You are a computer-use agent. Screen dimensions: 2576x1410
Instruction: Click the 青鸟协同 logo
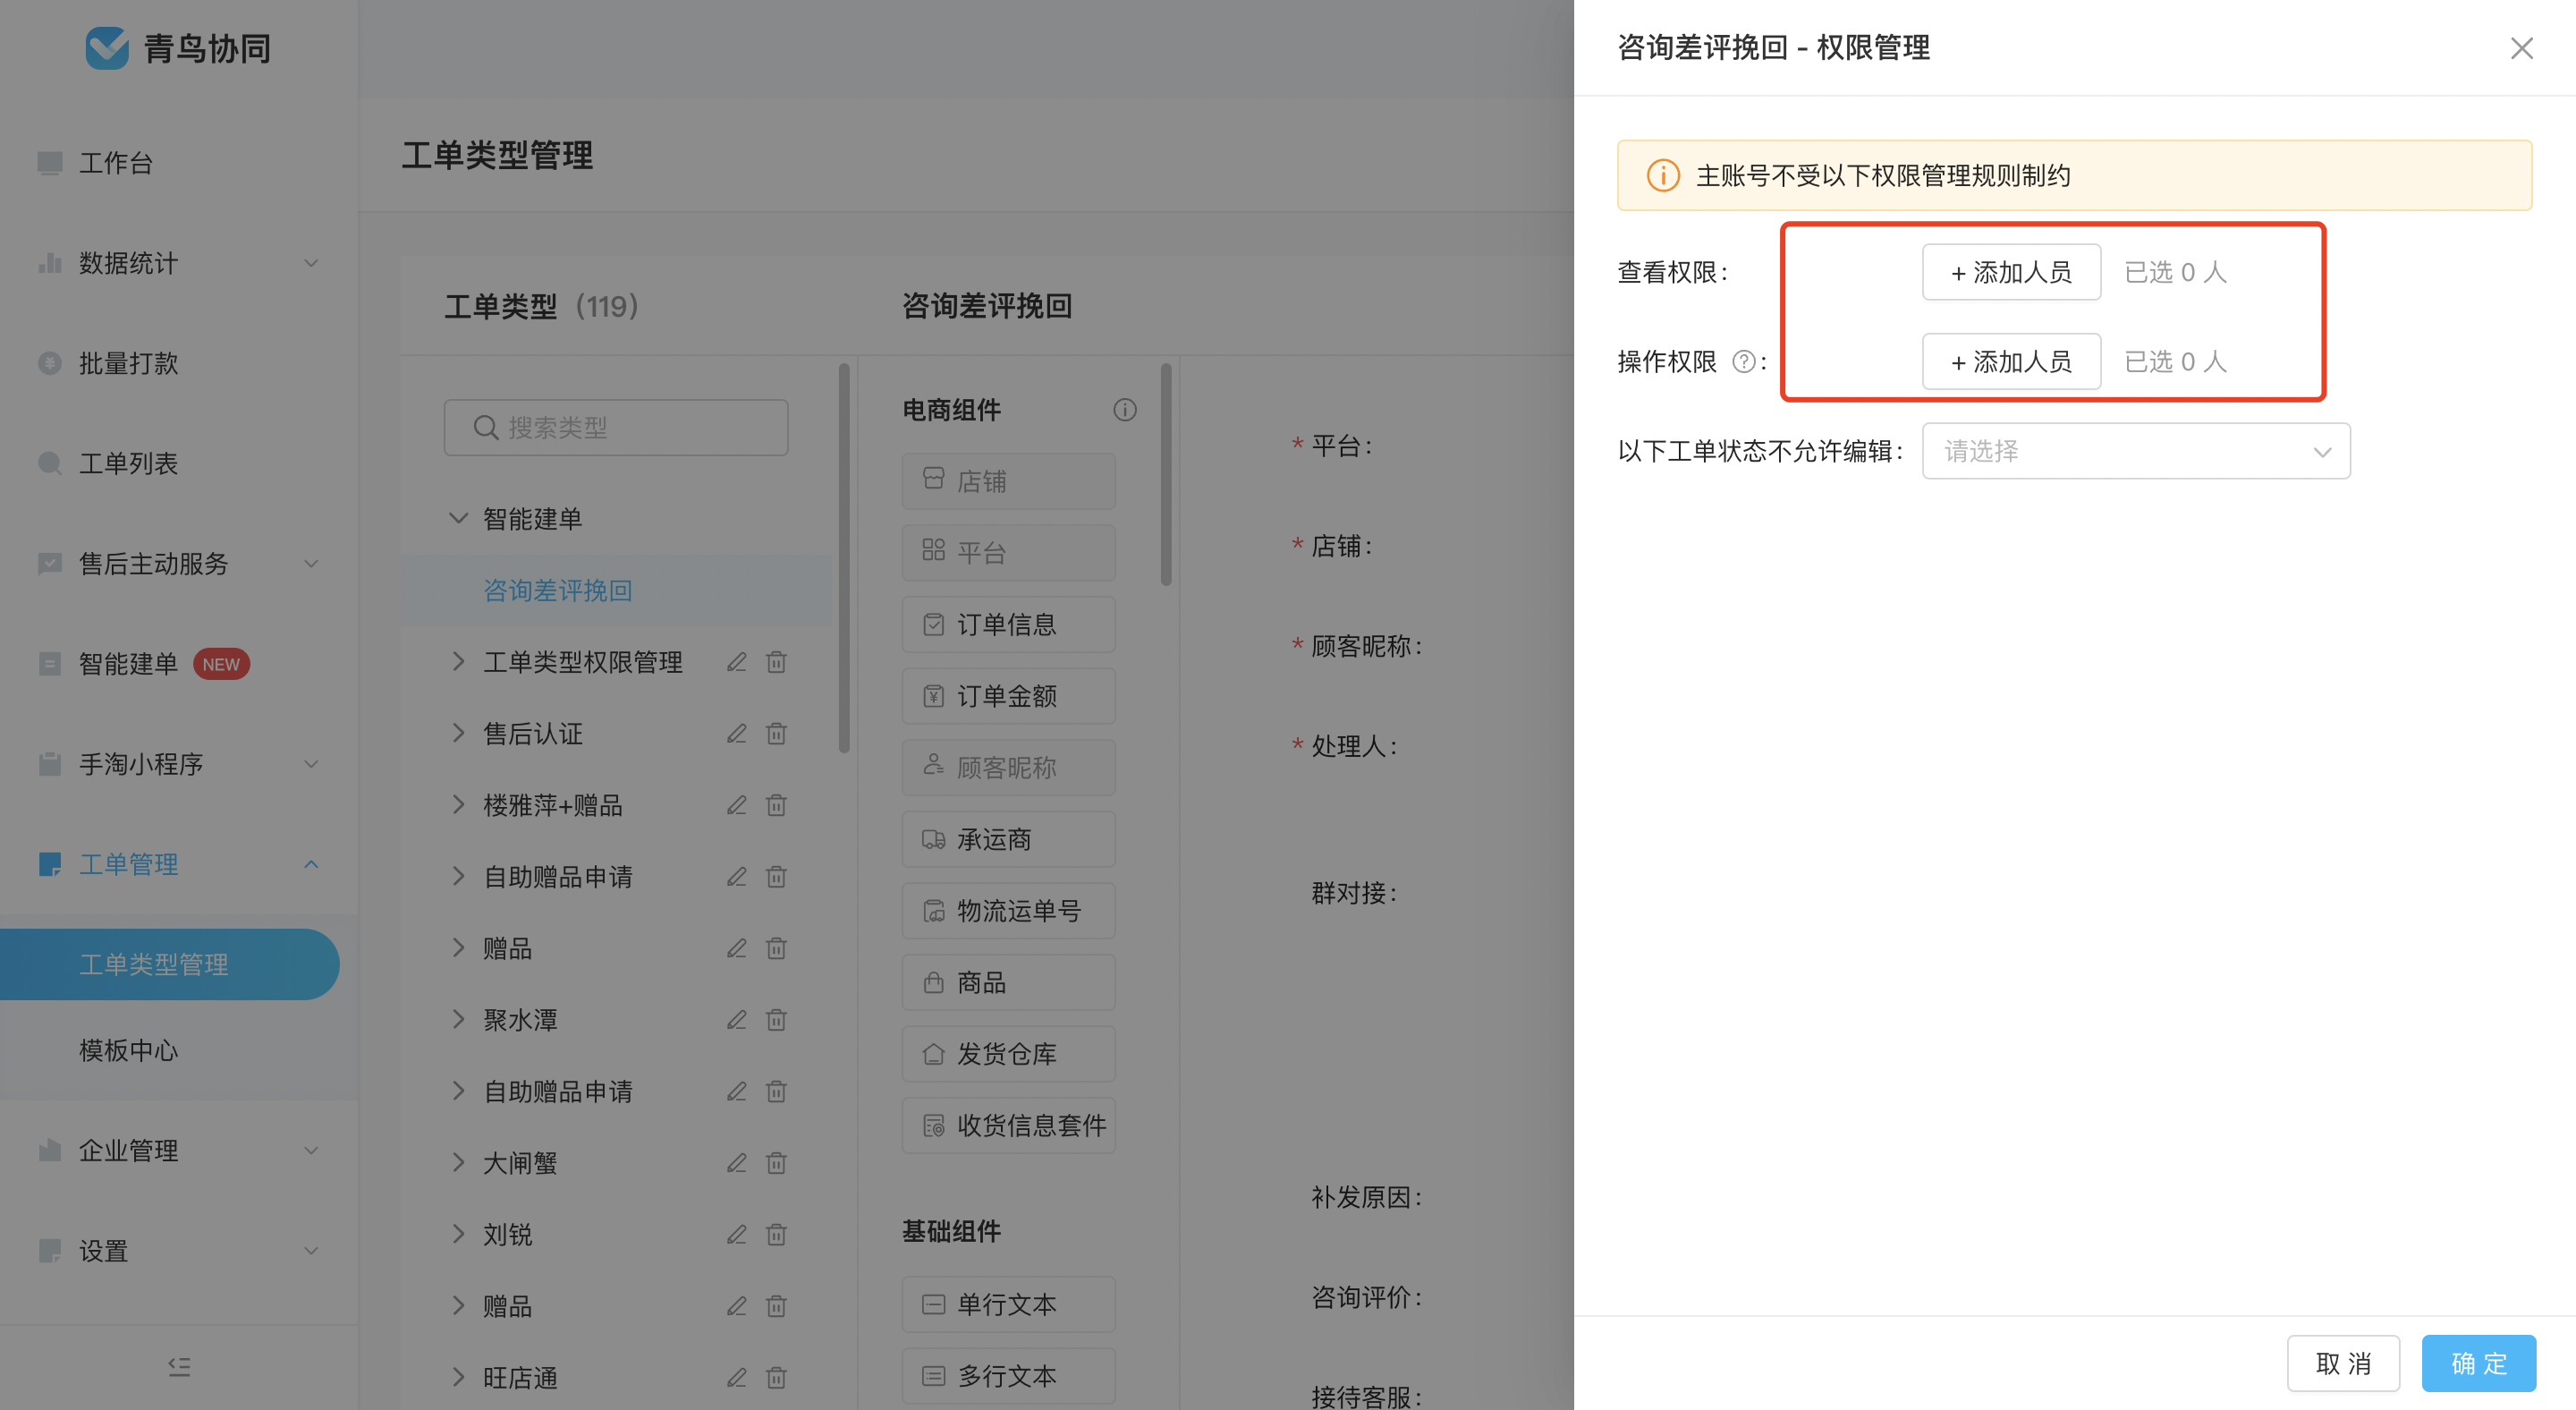click(x=178, y=48)
